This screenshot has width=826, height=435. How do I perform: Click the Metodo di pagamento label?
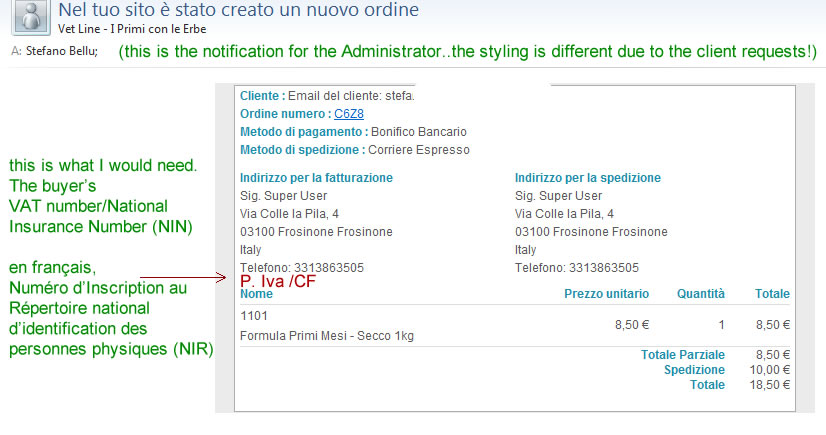[303, 132]
